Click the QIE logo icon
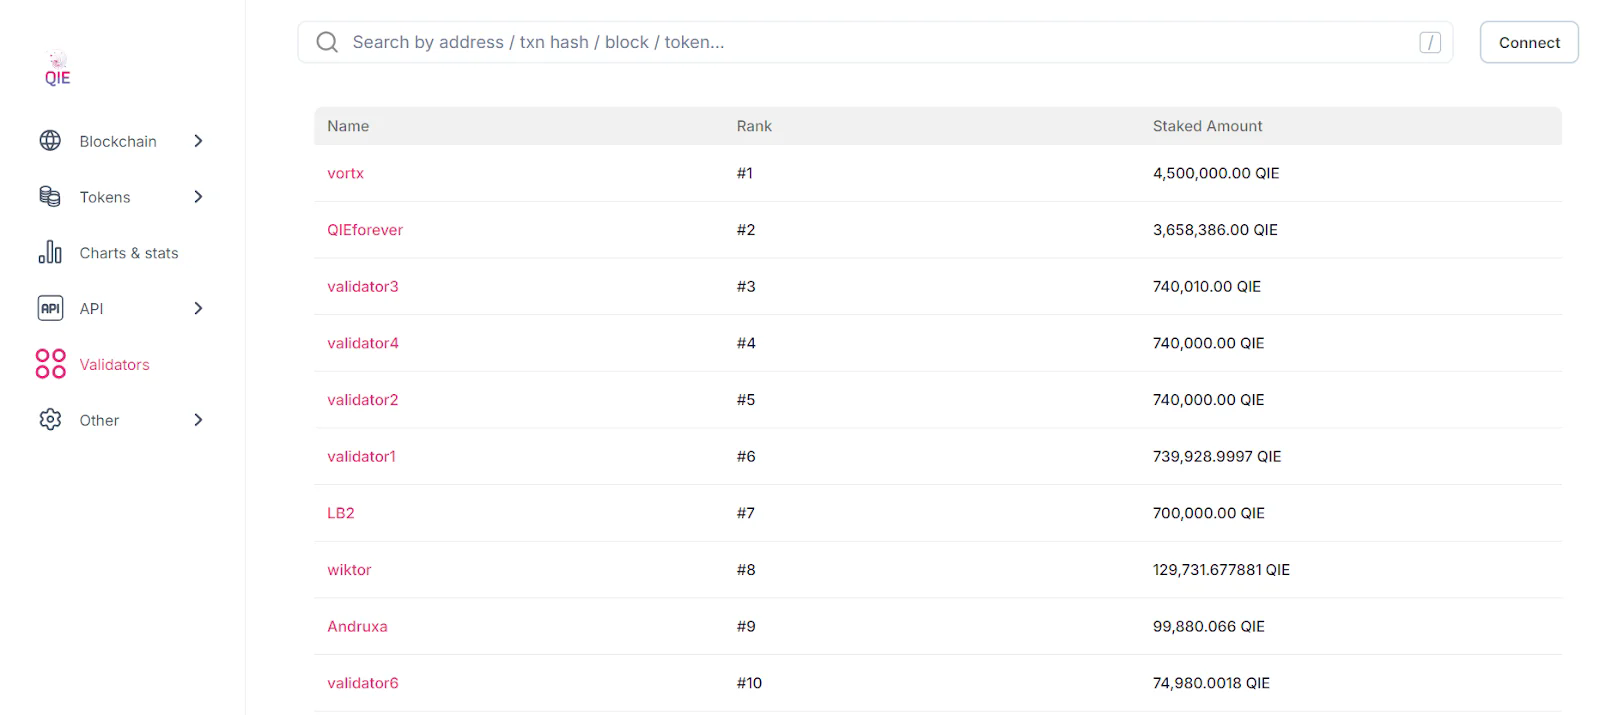This screenshot has width=1600, height=715. point(58,69)
